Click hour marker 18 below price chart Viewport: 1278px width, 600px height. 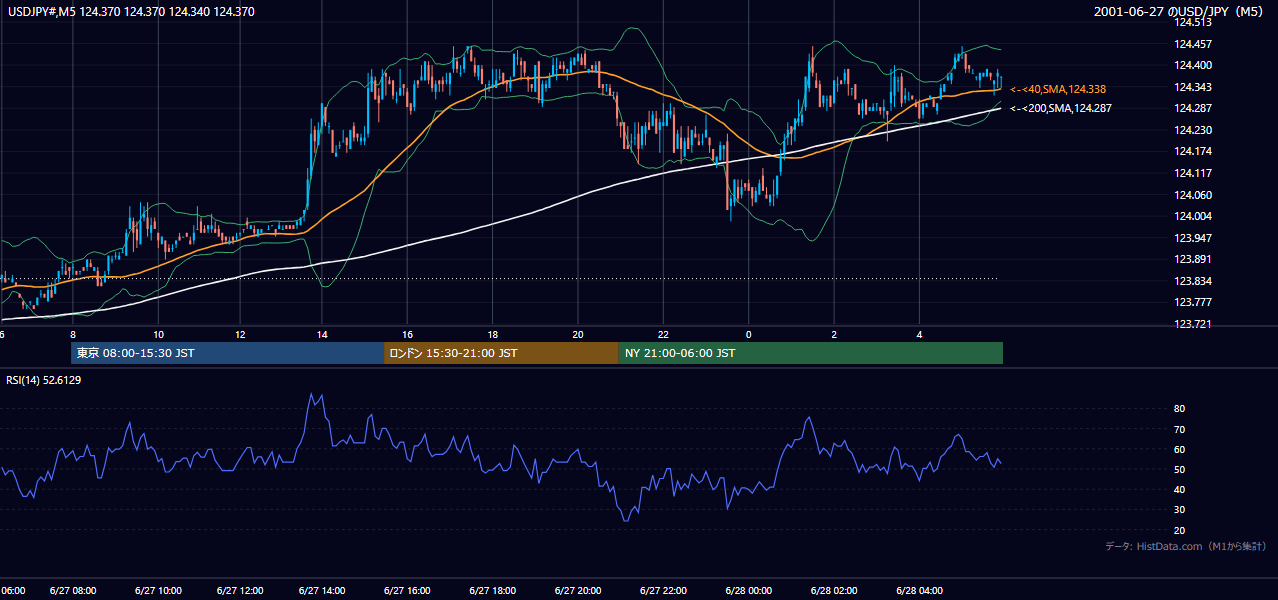pyautogui.click(x=493, y=334)
